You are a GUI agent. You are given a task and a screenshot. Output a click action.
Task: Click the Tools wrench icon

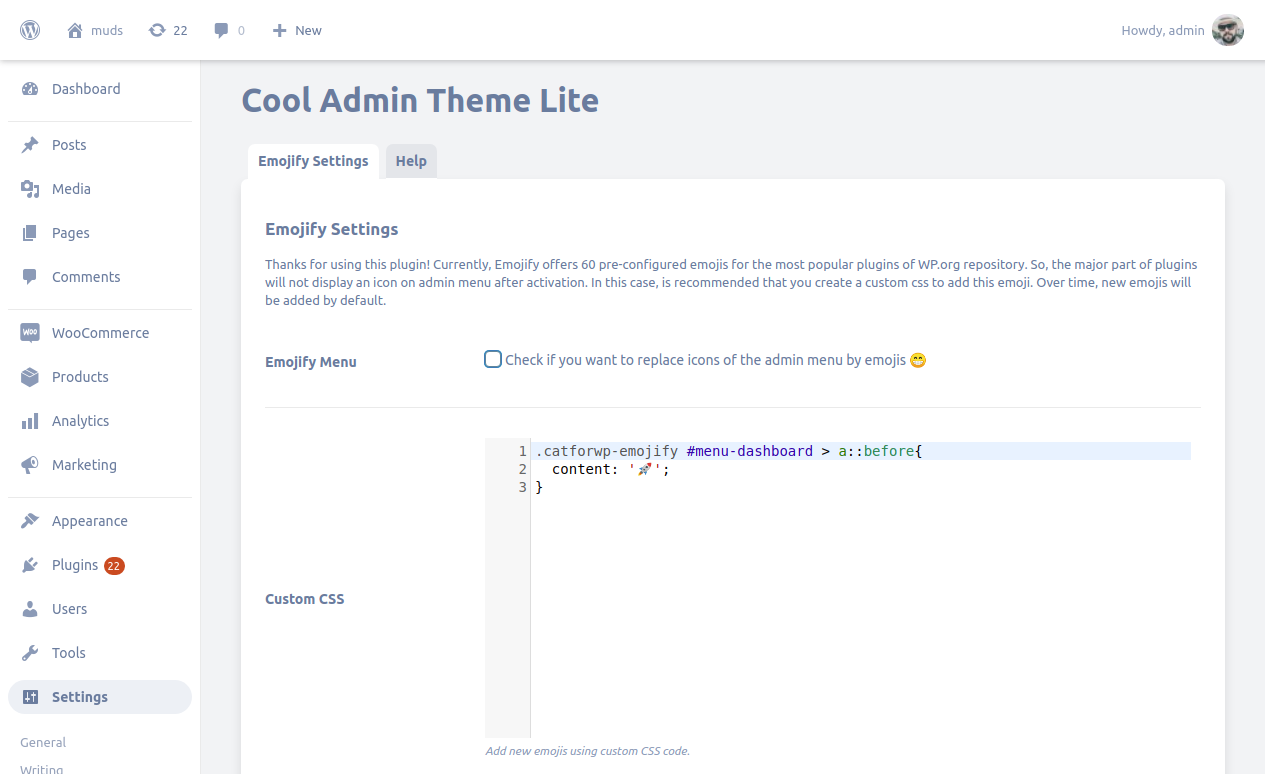30,653
